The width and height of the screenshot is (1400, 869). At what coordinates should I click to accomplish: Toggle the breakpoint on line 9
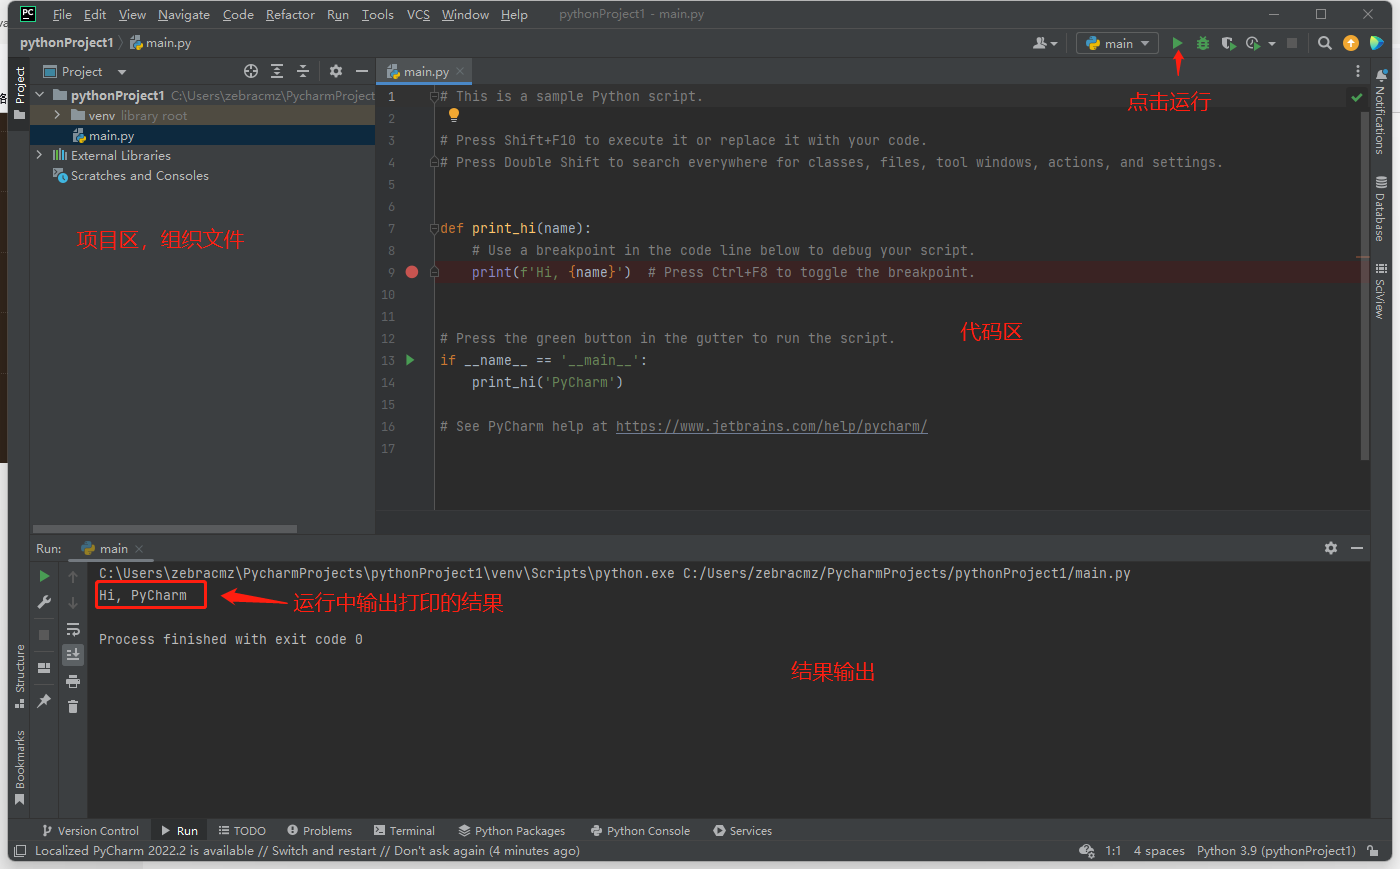(412, 272)
